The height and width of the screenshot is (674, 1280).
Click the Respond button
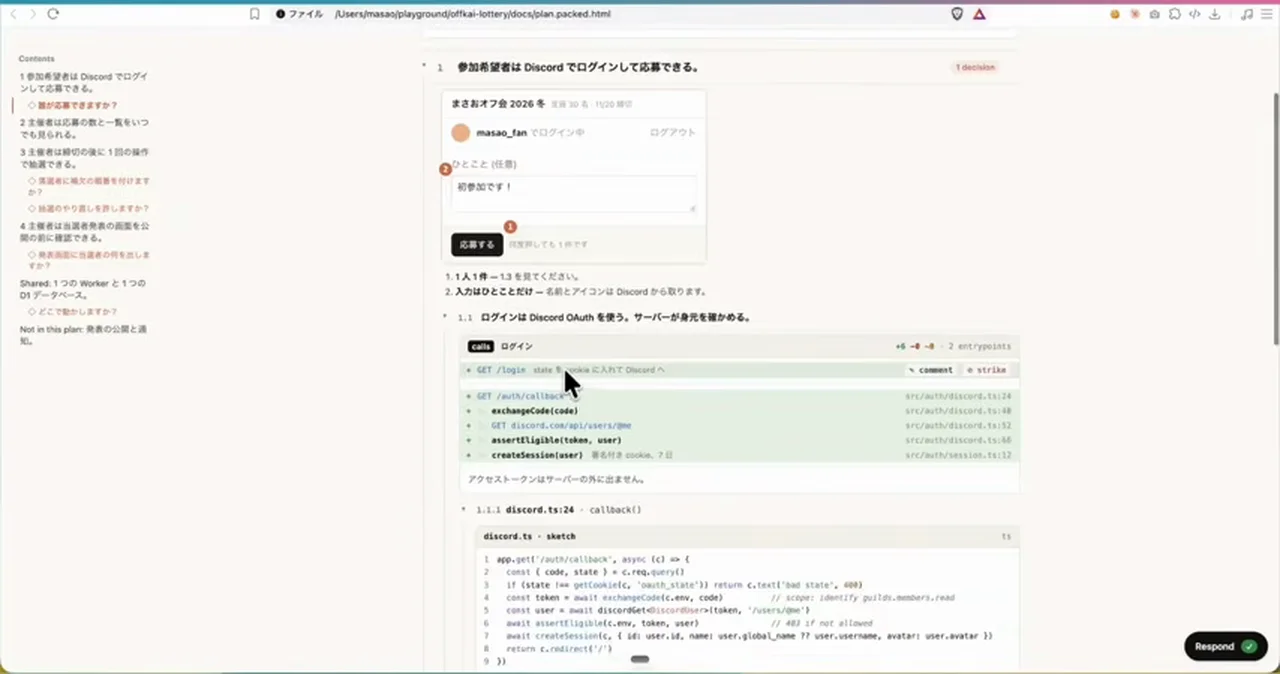coord(1225,646)
